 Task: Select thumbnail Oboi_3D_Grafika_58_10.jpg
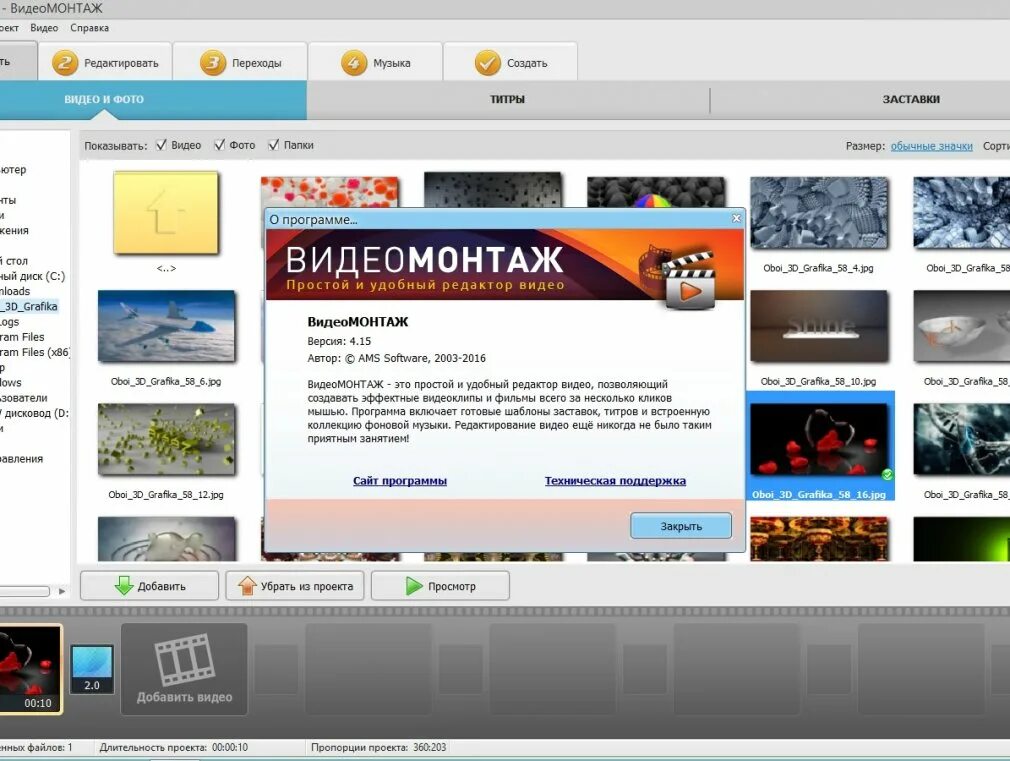click(819, 326)
